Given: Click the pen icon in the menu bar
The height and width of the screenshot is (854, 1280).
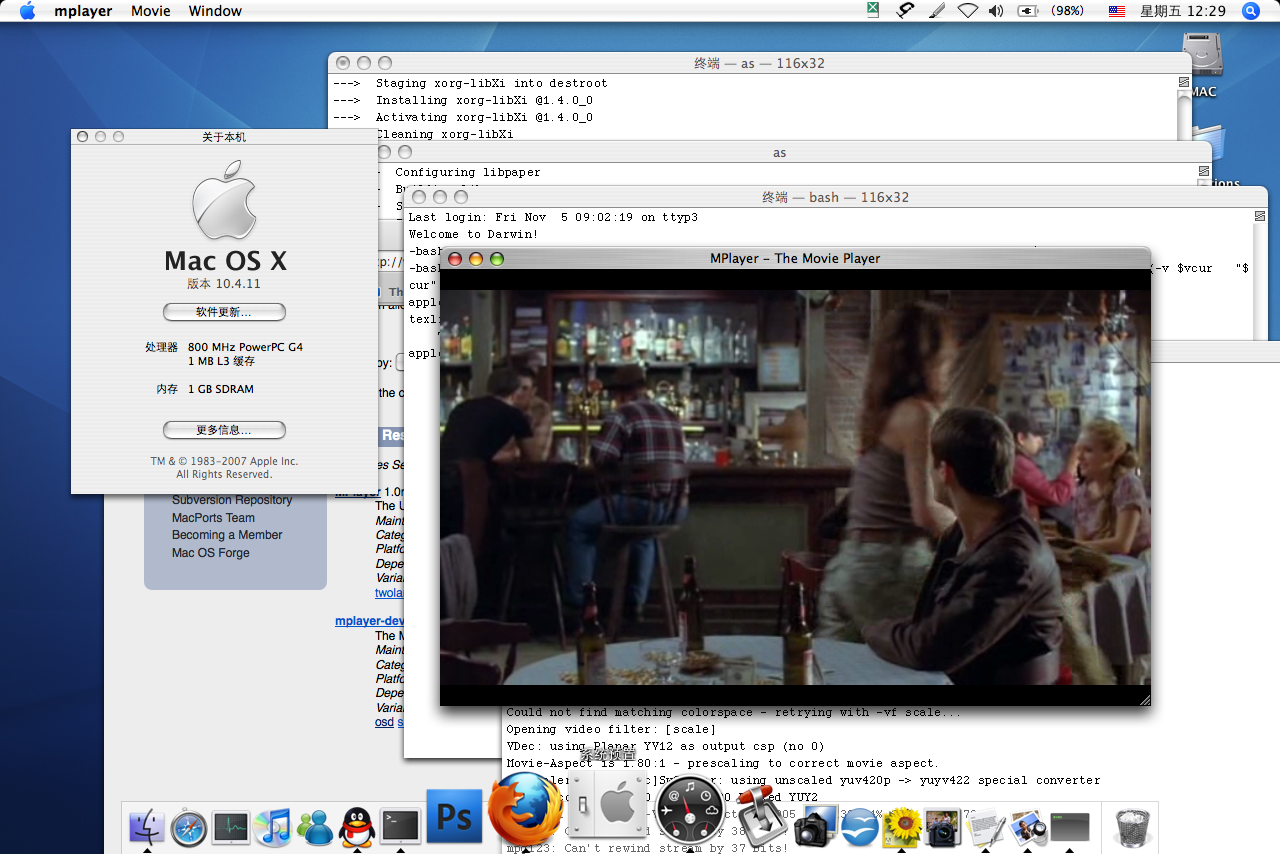Looking at the screenshot, I should click(937, 11).
